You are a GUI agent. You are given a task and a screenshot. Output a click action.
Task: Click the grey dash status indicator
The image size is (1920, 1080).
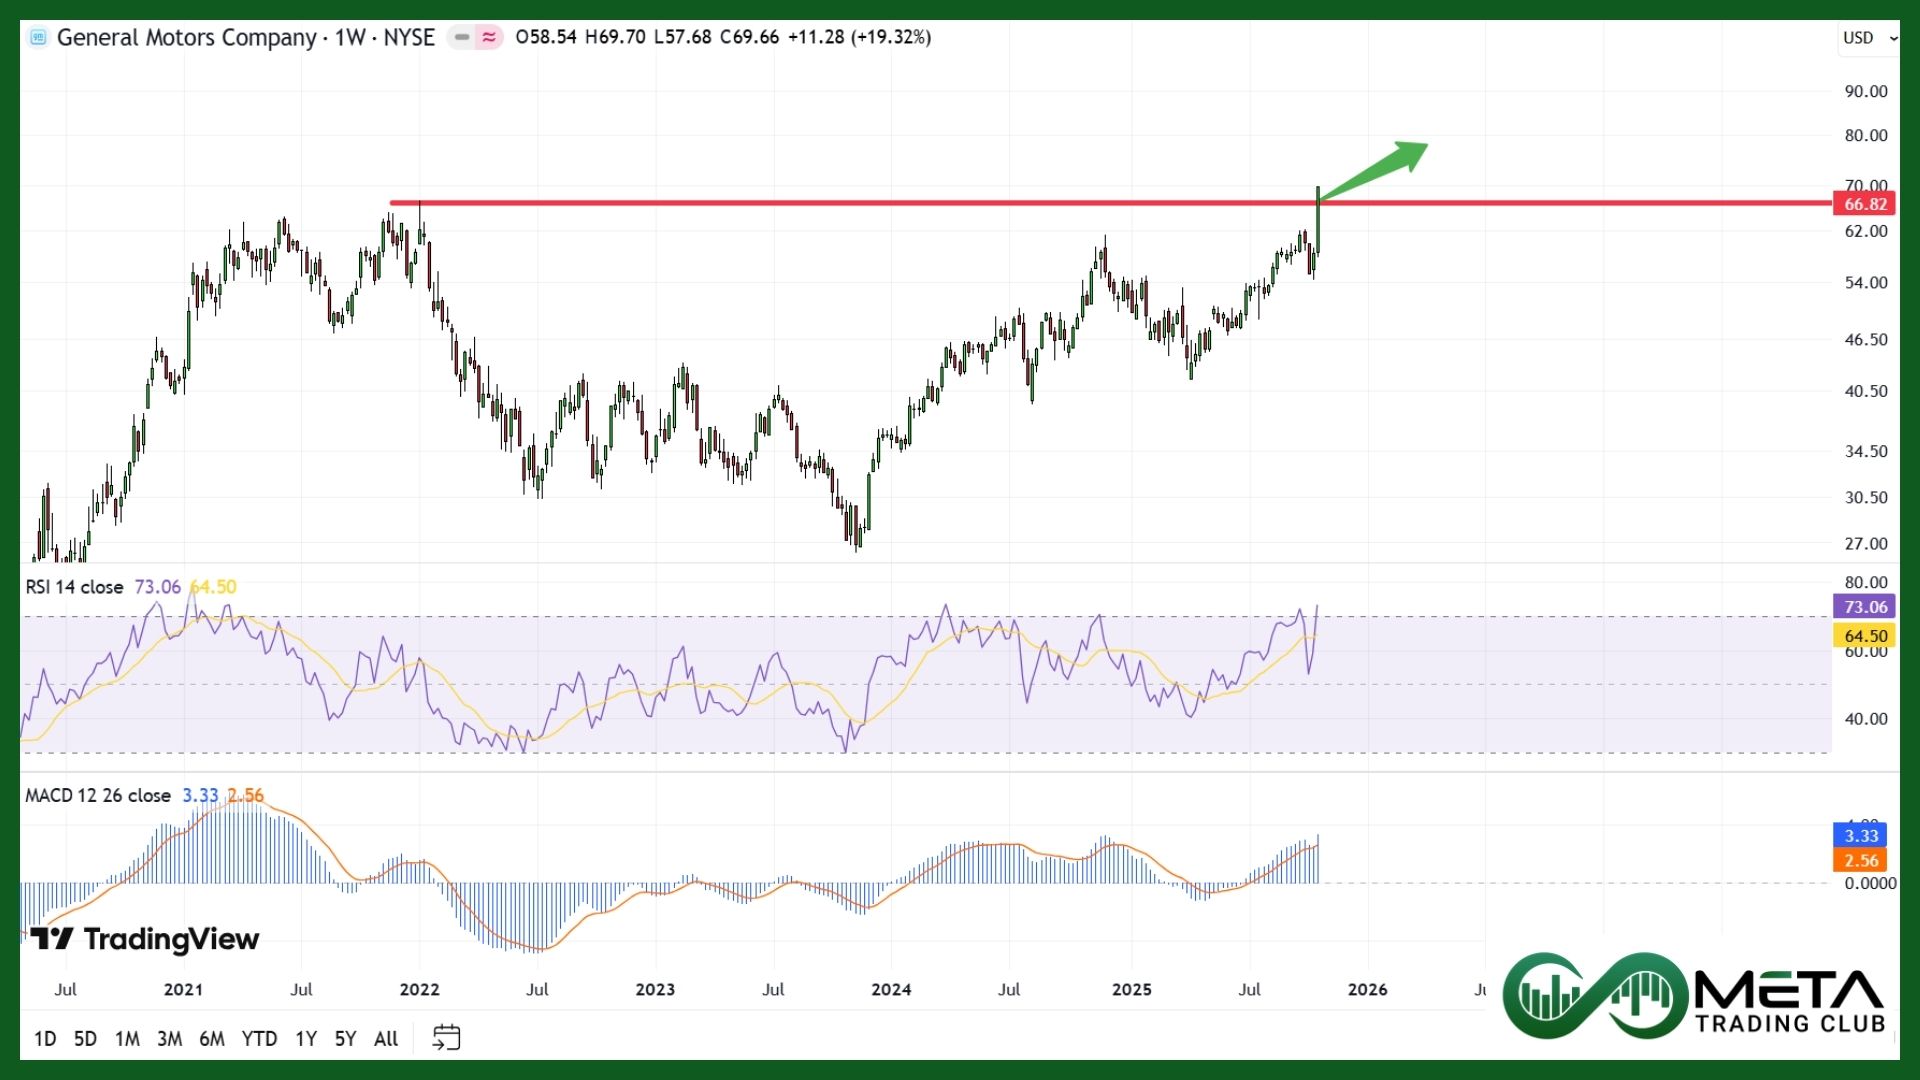click(x=462, y=38)
